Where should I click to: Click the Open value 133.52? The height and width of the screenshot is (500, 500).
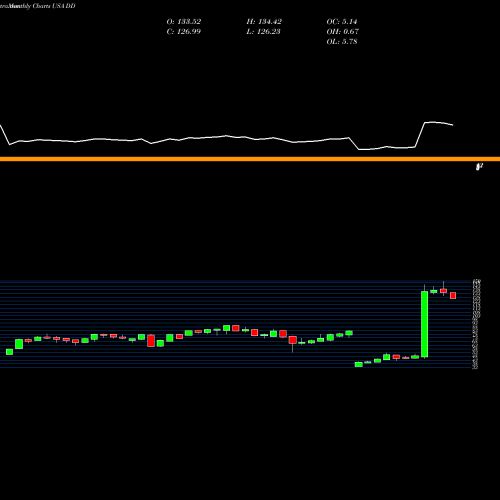(x=184, y=22)
